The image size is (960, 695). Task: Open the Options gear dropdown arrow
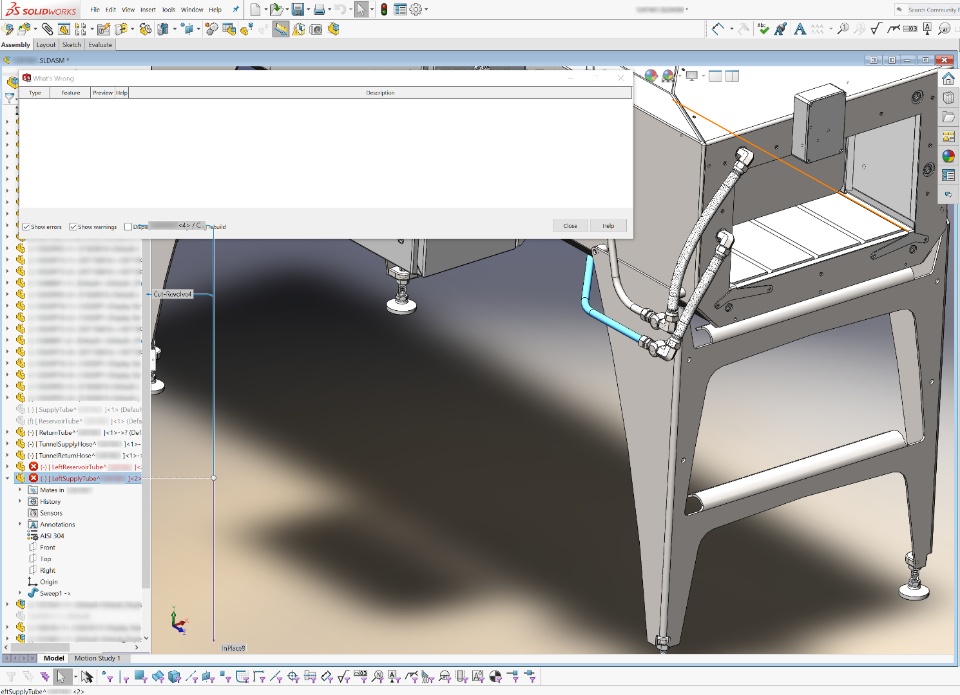(x=426, y=9)
